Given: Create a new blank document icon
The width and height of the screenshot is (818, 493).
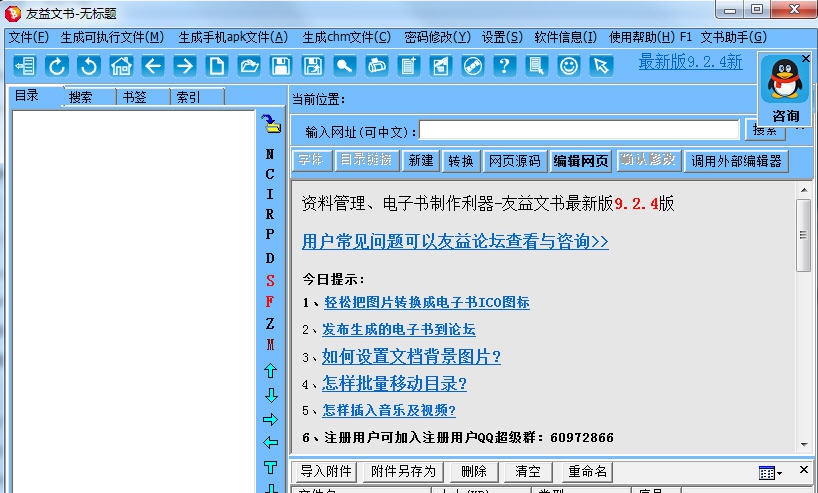Looking at the screenshot, I should click(x=217, y=66).
